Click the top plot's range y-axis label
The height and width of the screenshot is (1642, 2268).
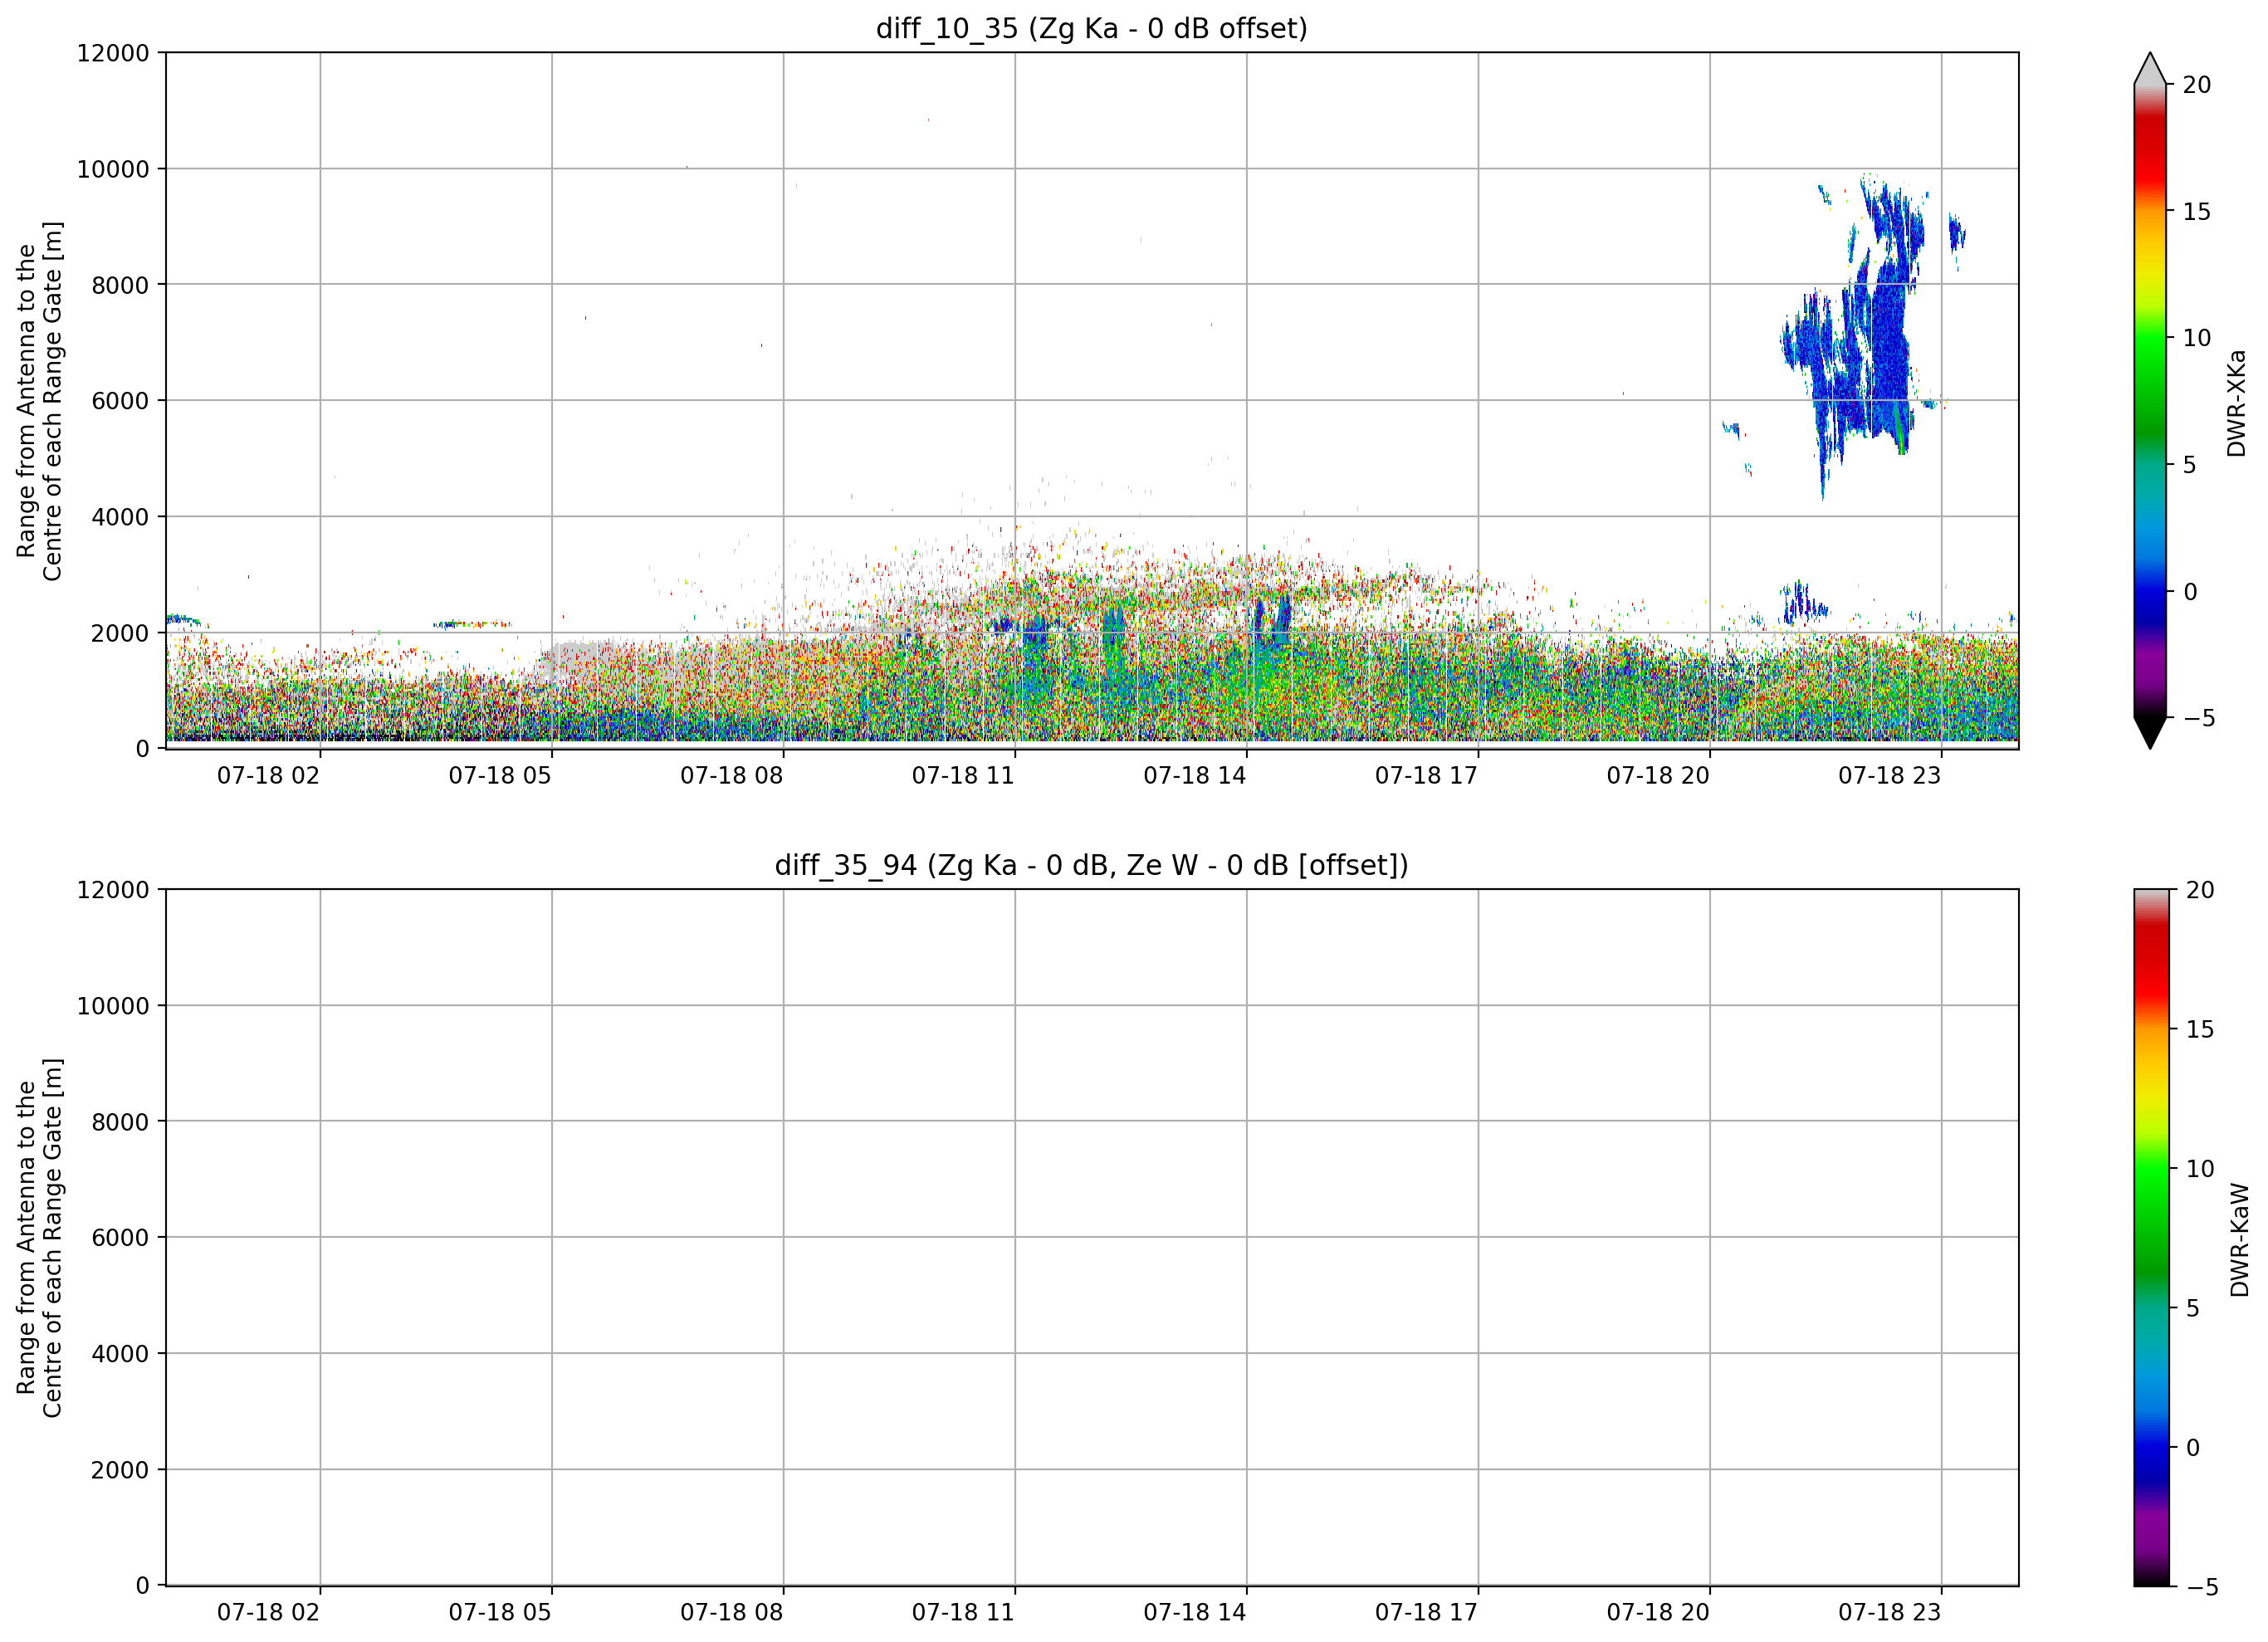click(x=40, y=401)
